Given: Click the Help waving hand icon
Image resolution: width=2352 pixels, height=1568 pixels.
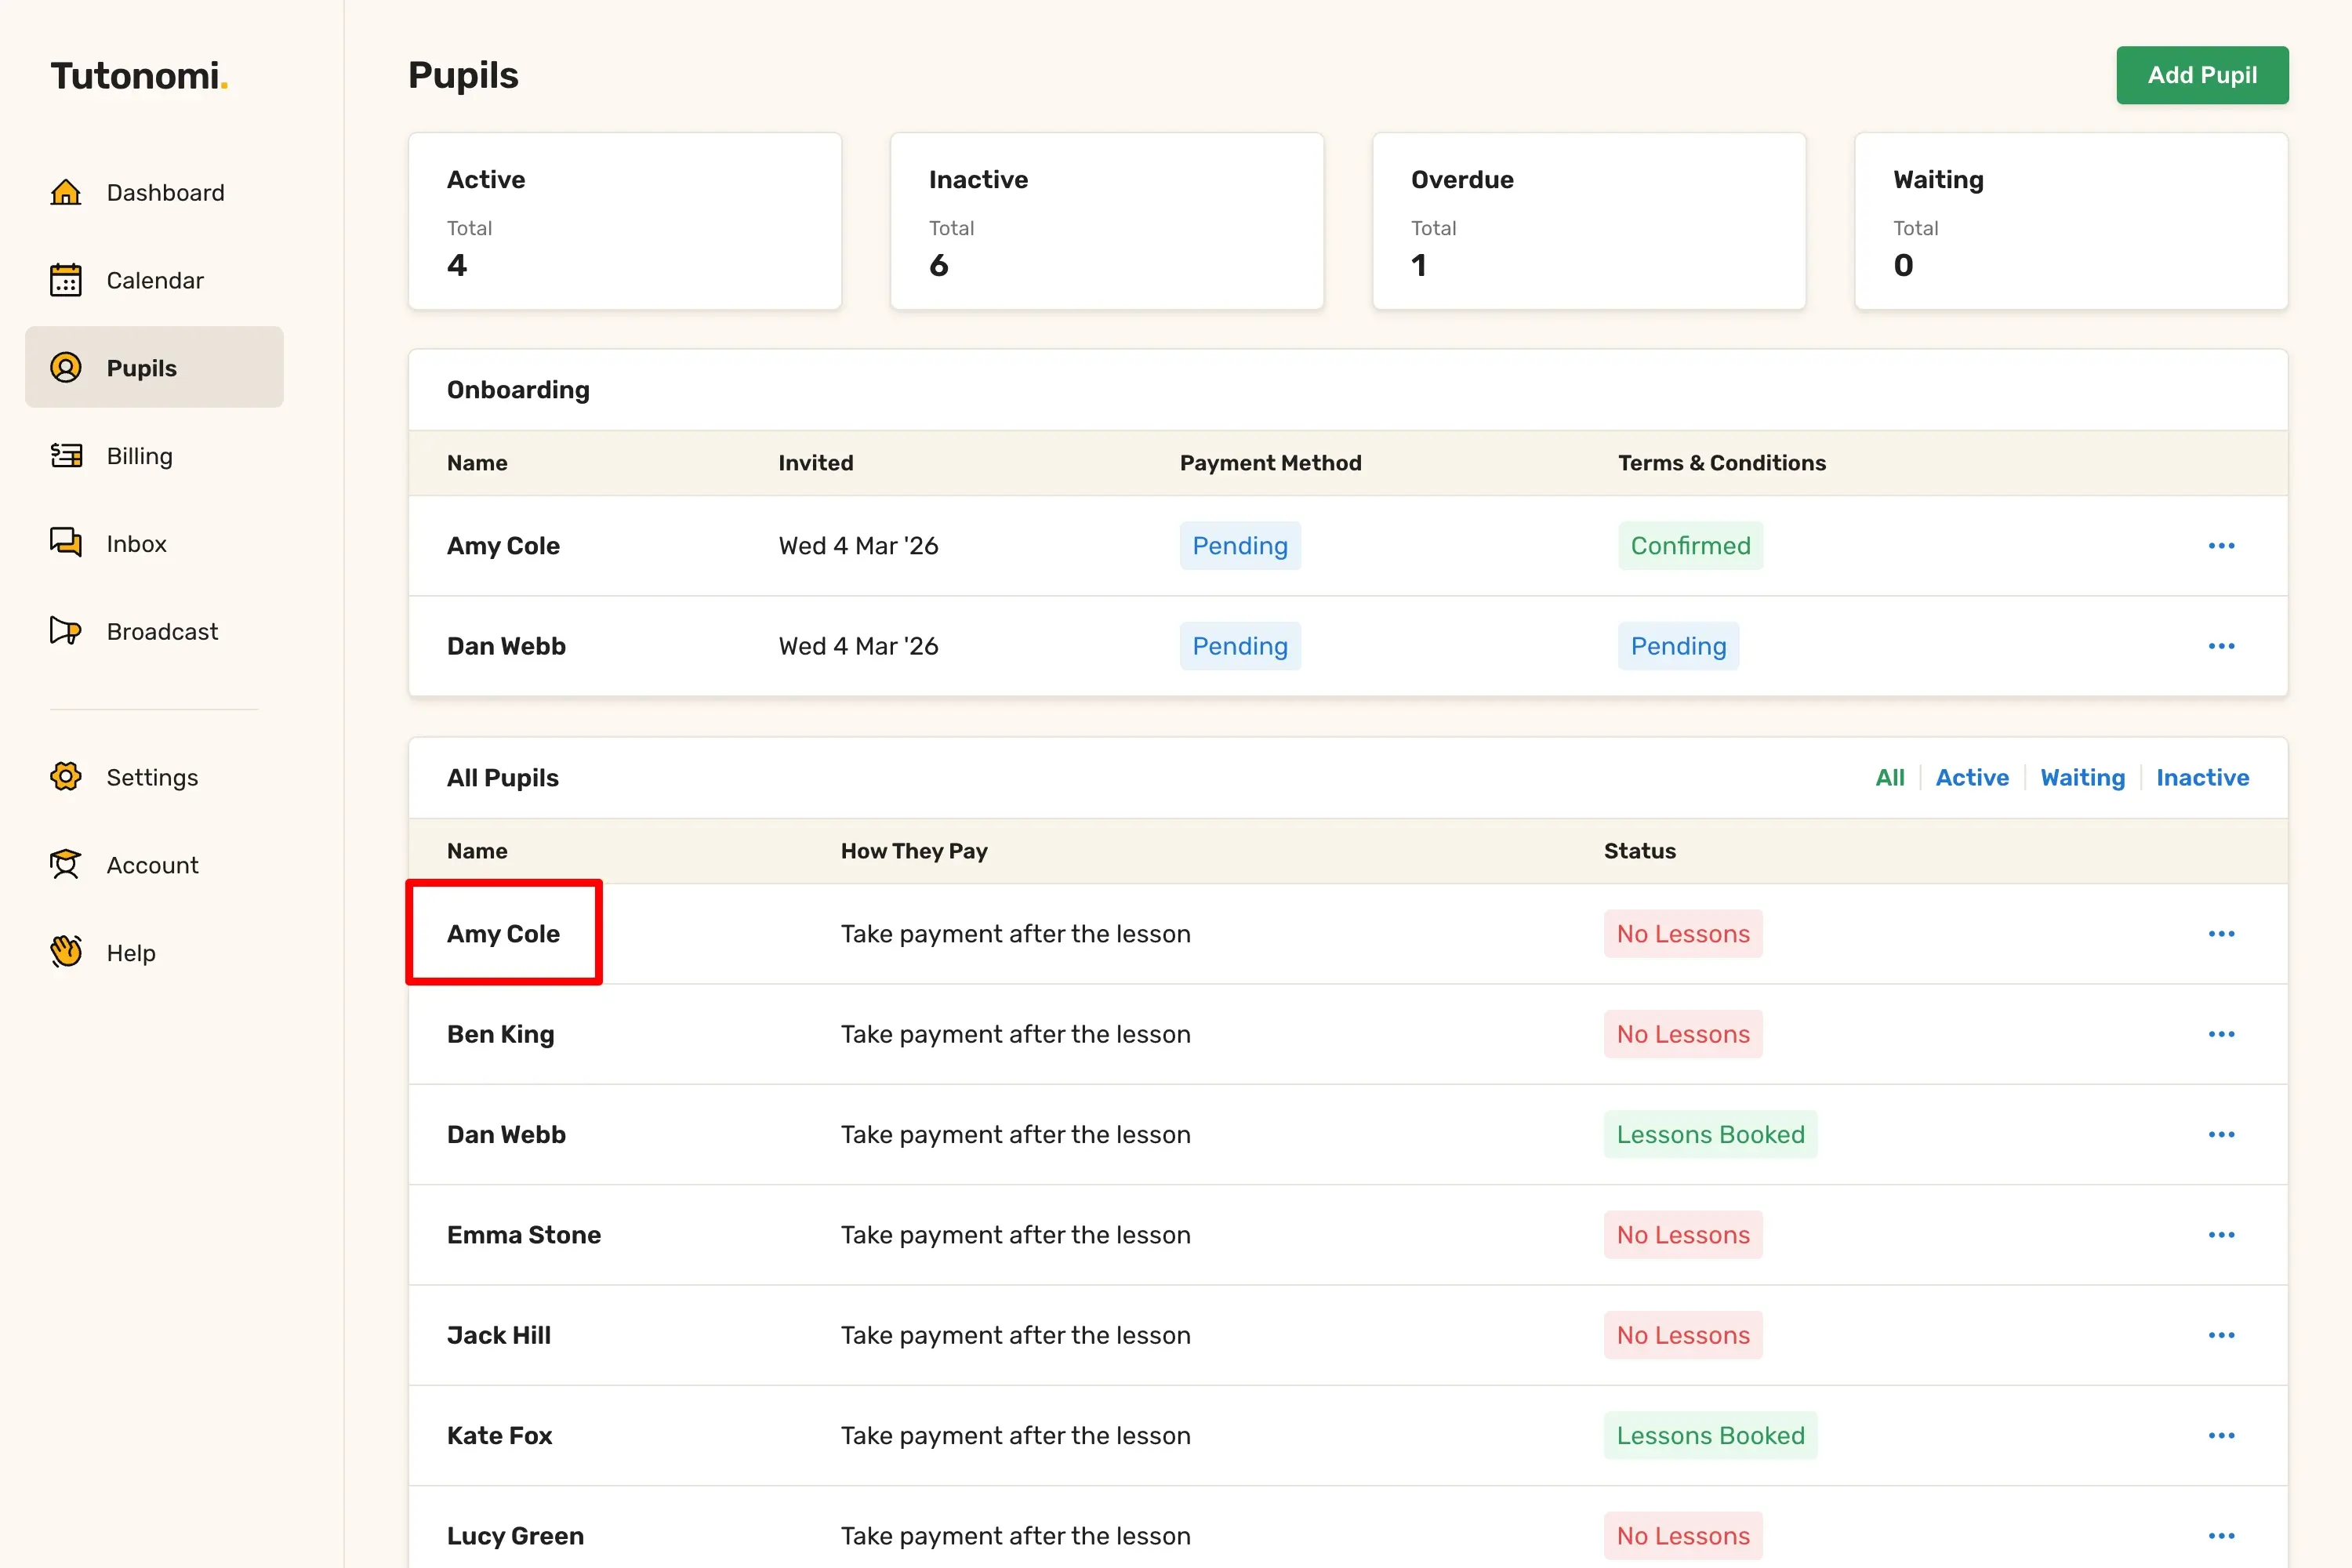Looking at the screenshot, I should tap(66, 952).
